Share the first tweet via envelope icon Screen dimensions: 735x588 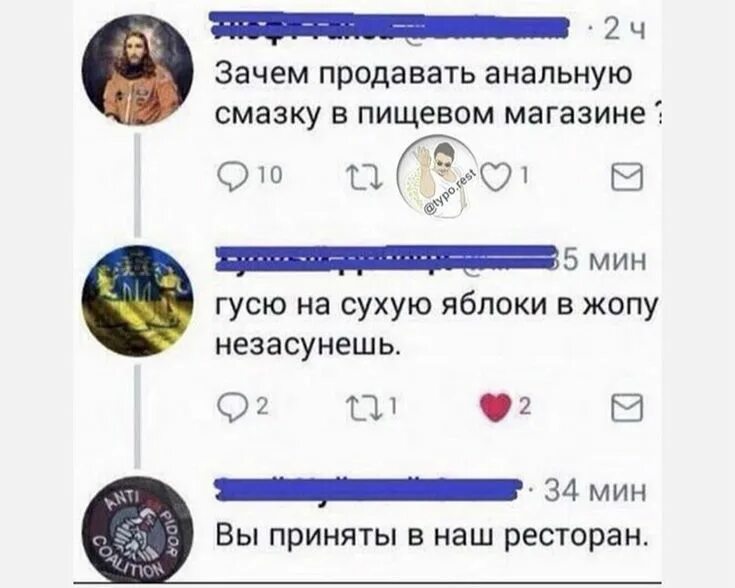tap(627, 176)
